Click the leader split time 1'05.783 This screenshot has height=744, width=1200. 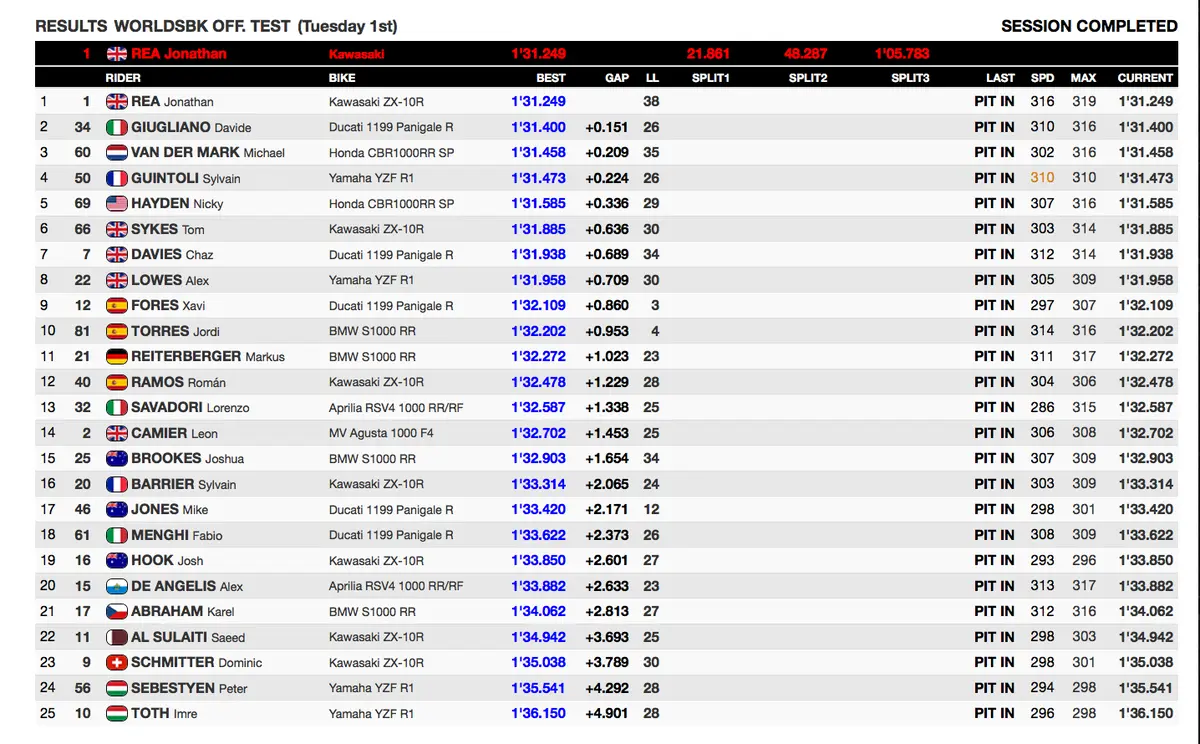(902, 54)
